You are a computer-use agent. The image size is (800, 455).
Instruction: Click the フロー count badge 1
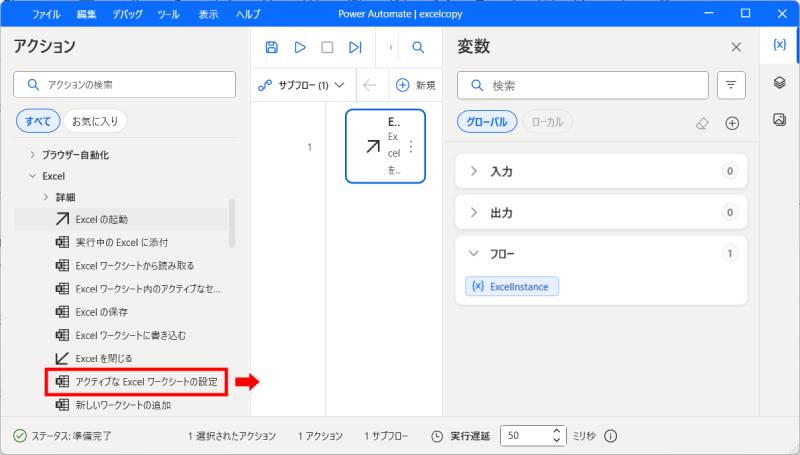coord(730,254)
